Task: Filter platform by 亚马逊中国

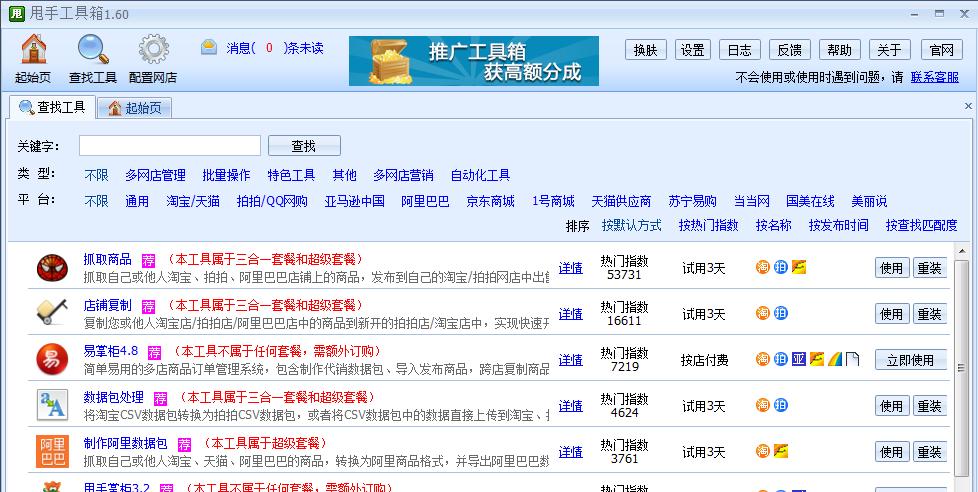Action: point(354,201)
